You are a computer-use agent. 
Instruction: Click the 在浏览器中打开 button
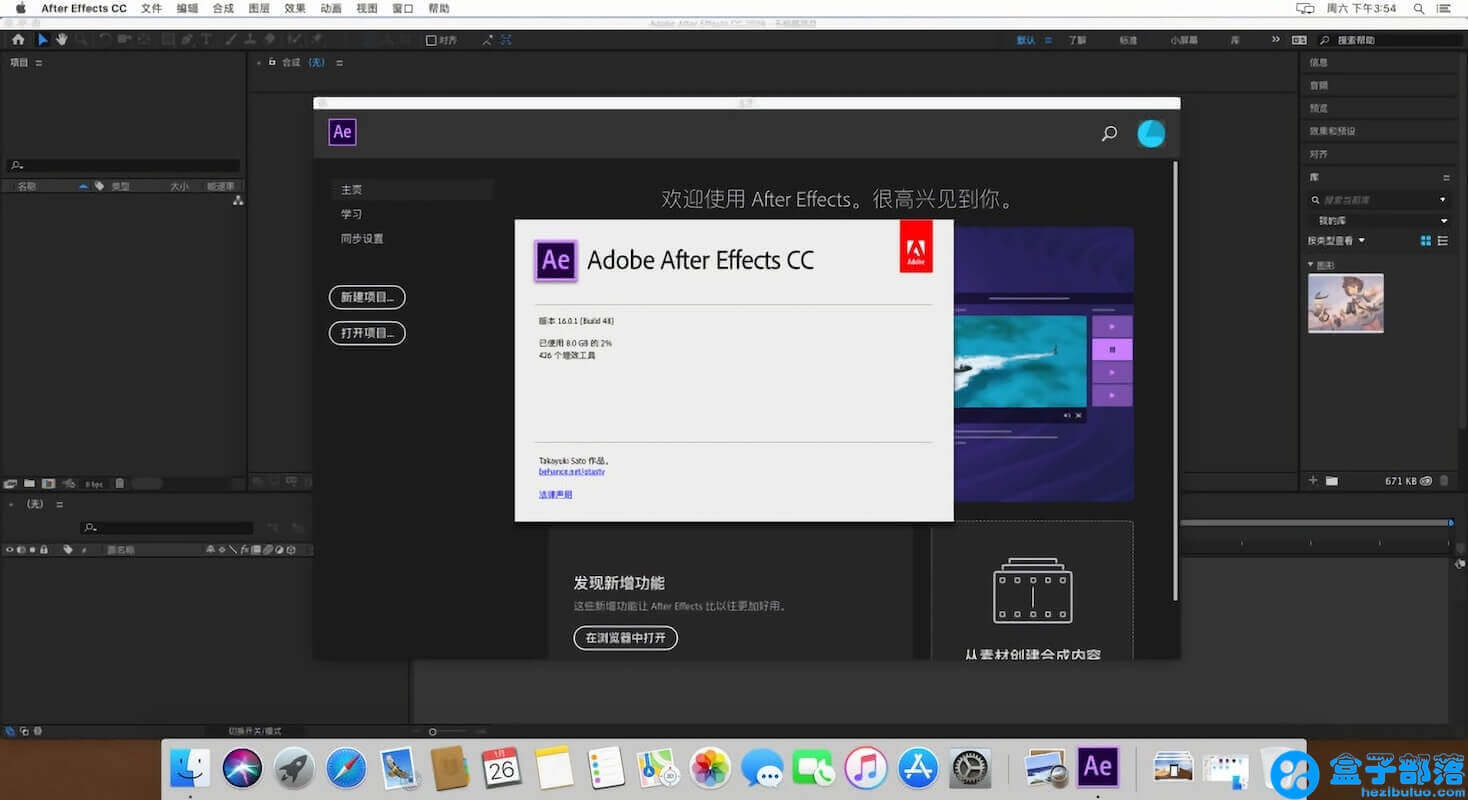pyautogui.click(x=626, y=637)
